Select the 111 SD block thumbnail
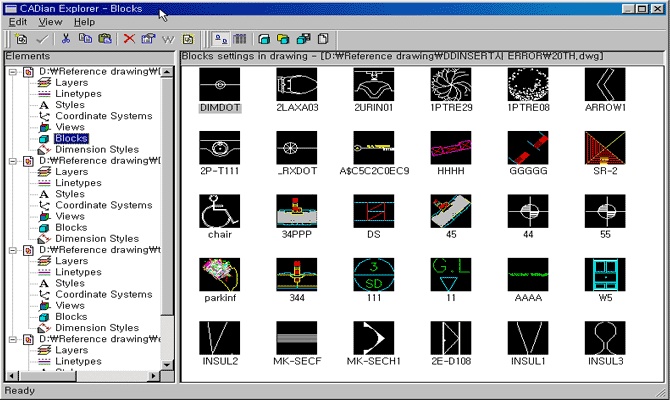The height and width of the screenshot is (400, 670). click(374, 275)
